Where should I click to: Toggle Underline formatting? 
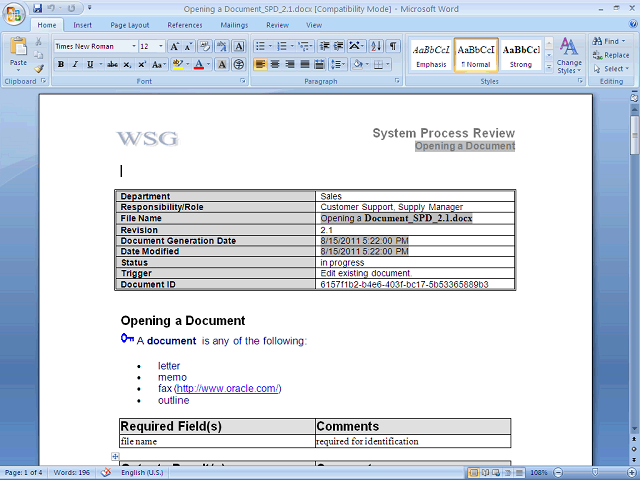90,64
